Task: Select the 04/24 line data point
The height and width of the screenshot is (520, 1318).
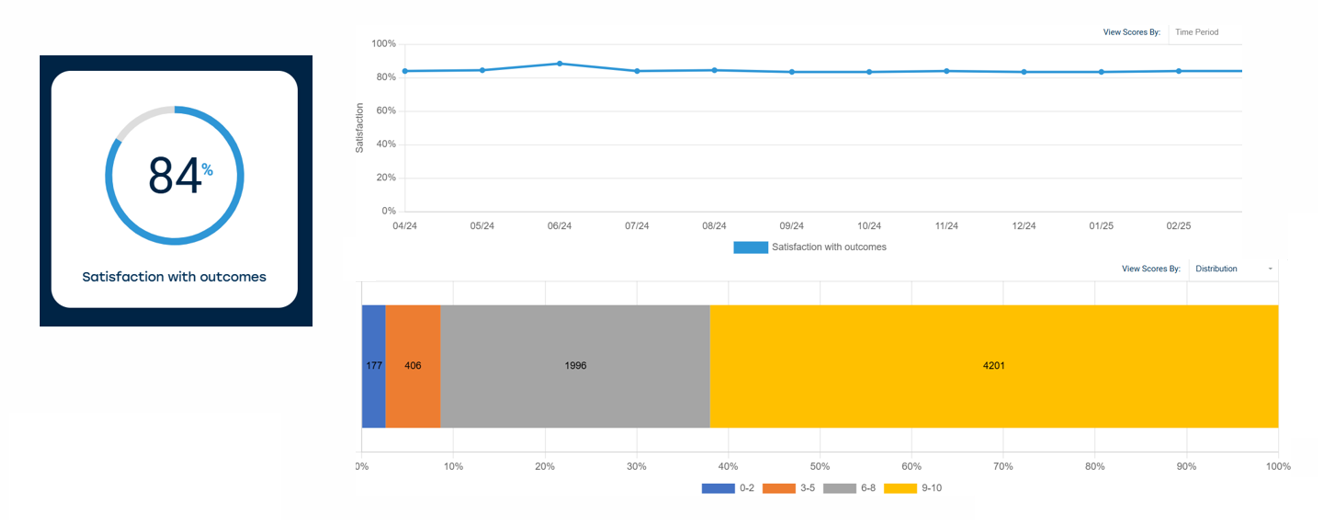Action: pyautogui.click(x=405, y=71)
